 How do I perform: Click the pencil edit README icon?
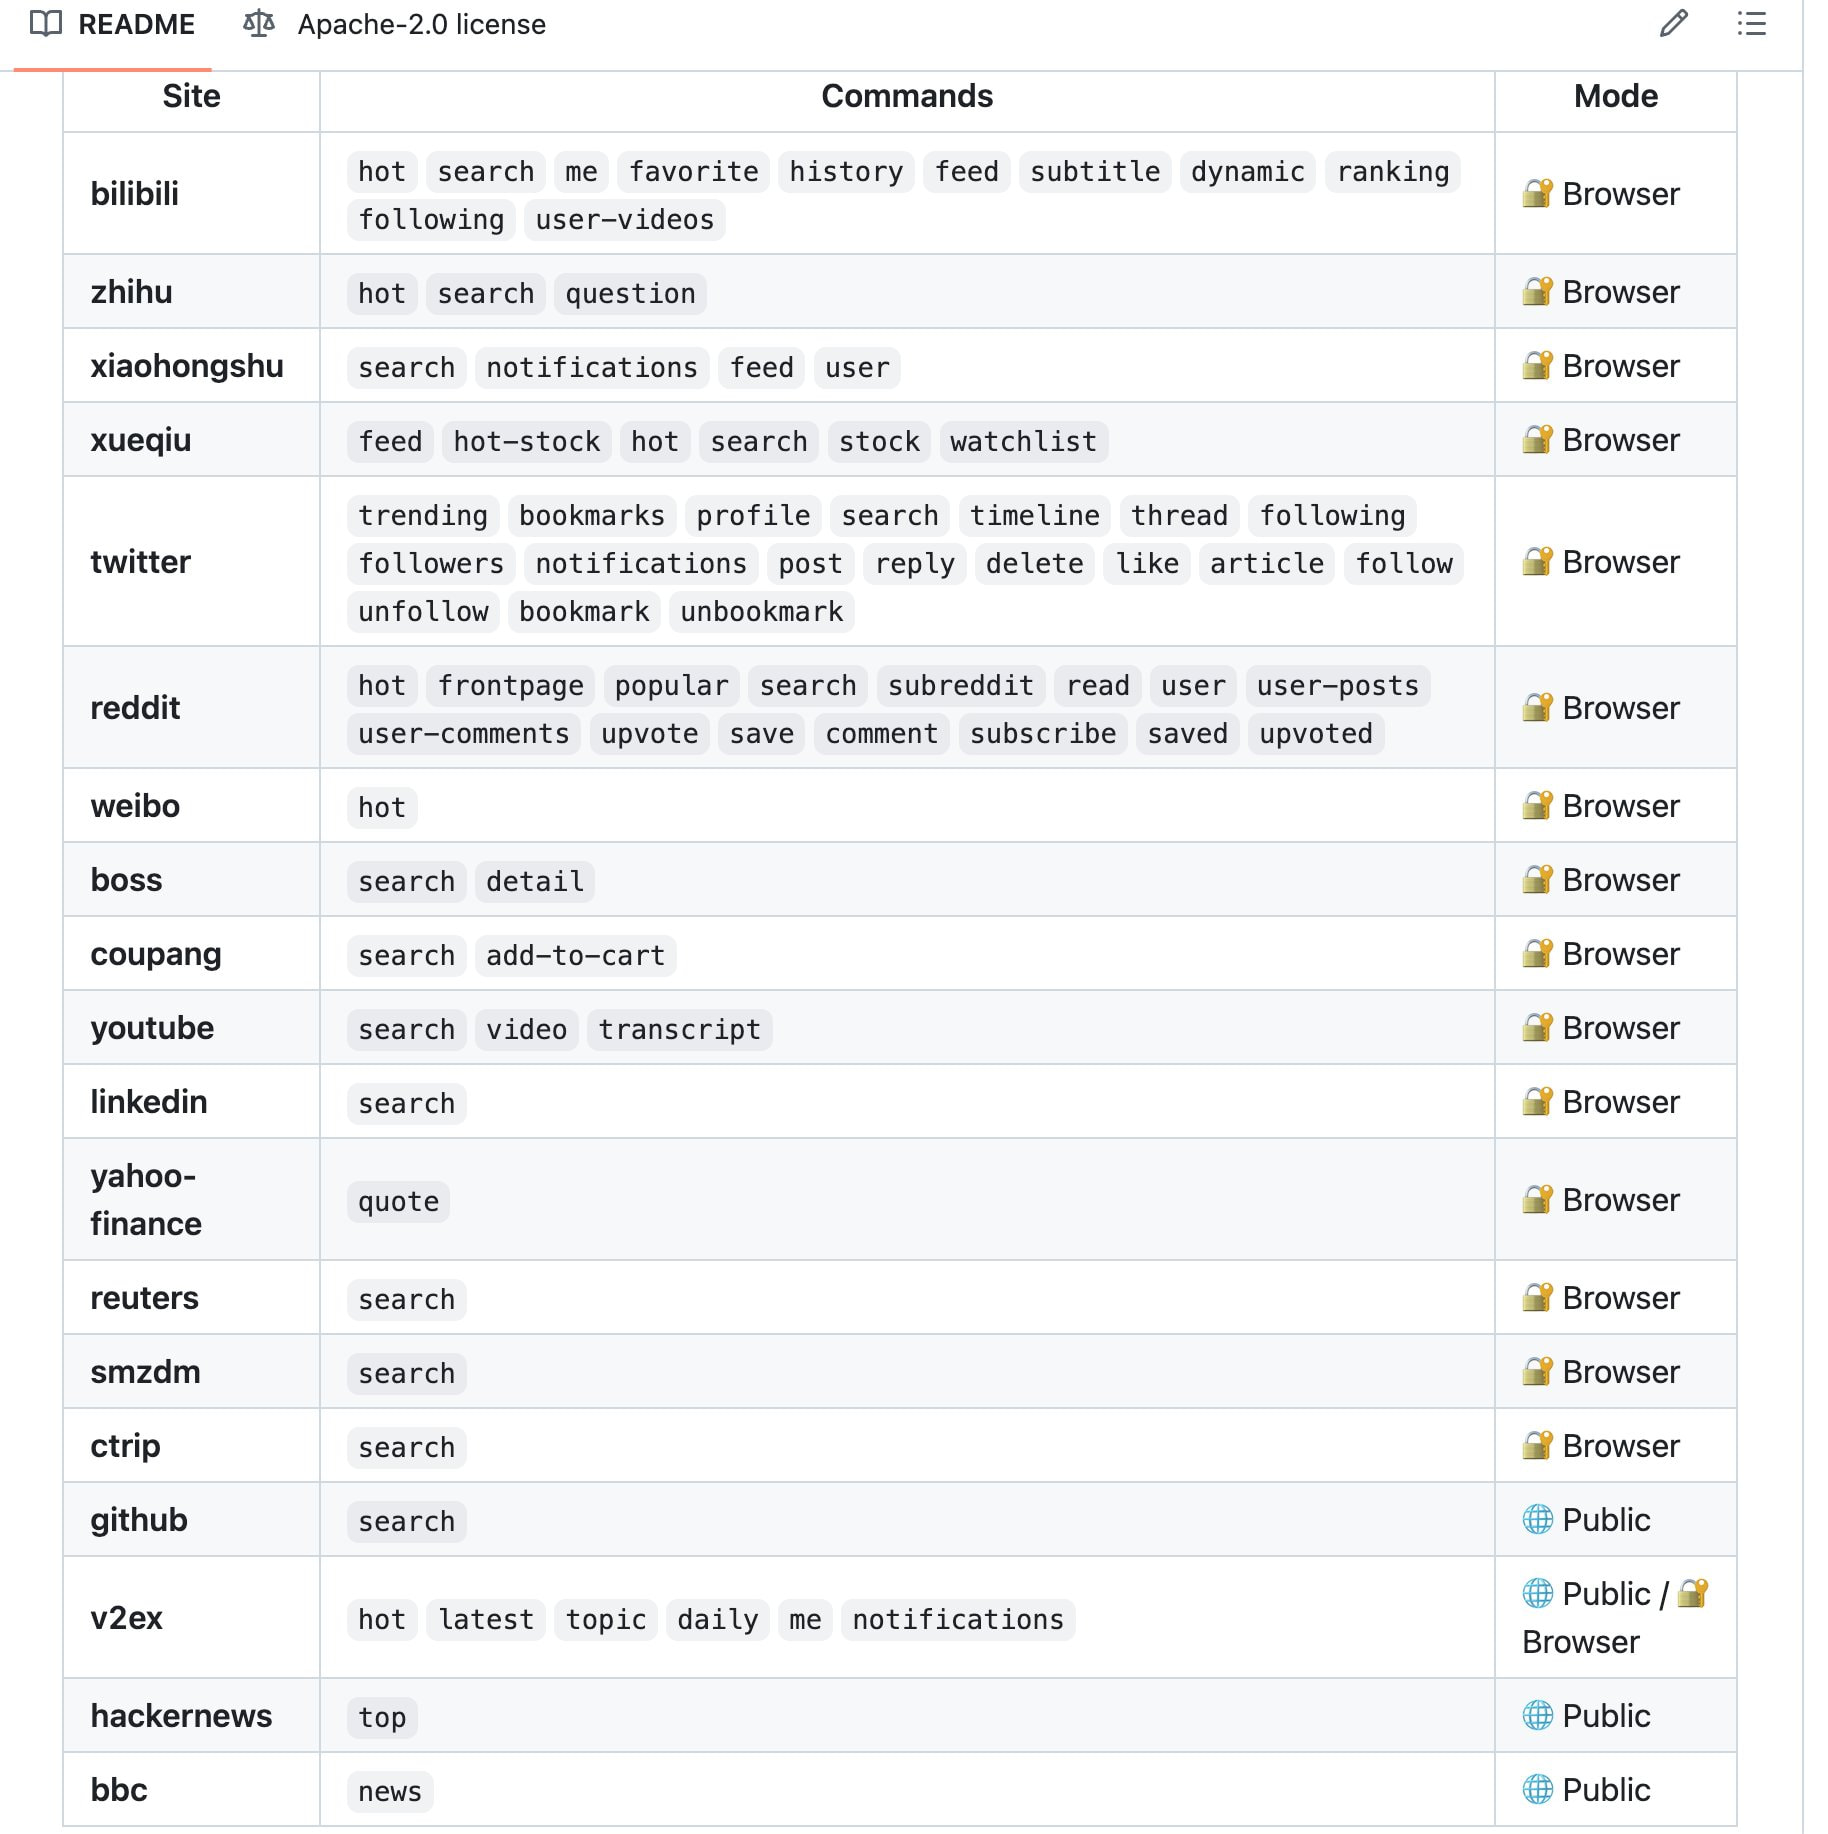pyautogui.click(x=1673, y=24)
